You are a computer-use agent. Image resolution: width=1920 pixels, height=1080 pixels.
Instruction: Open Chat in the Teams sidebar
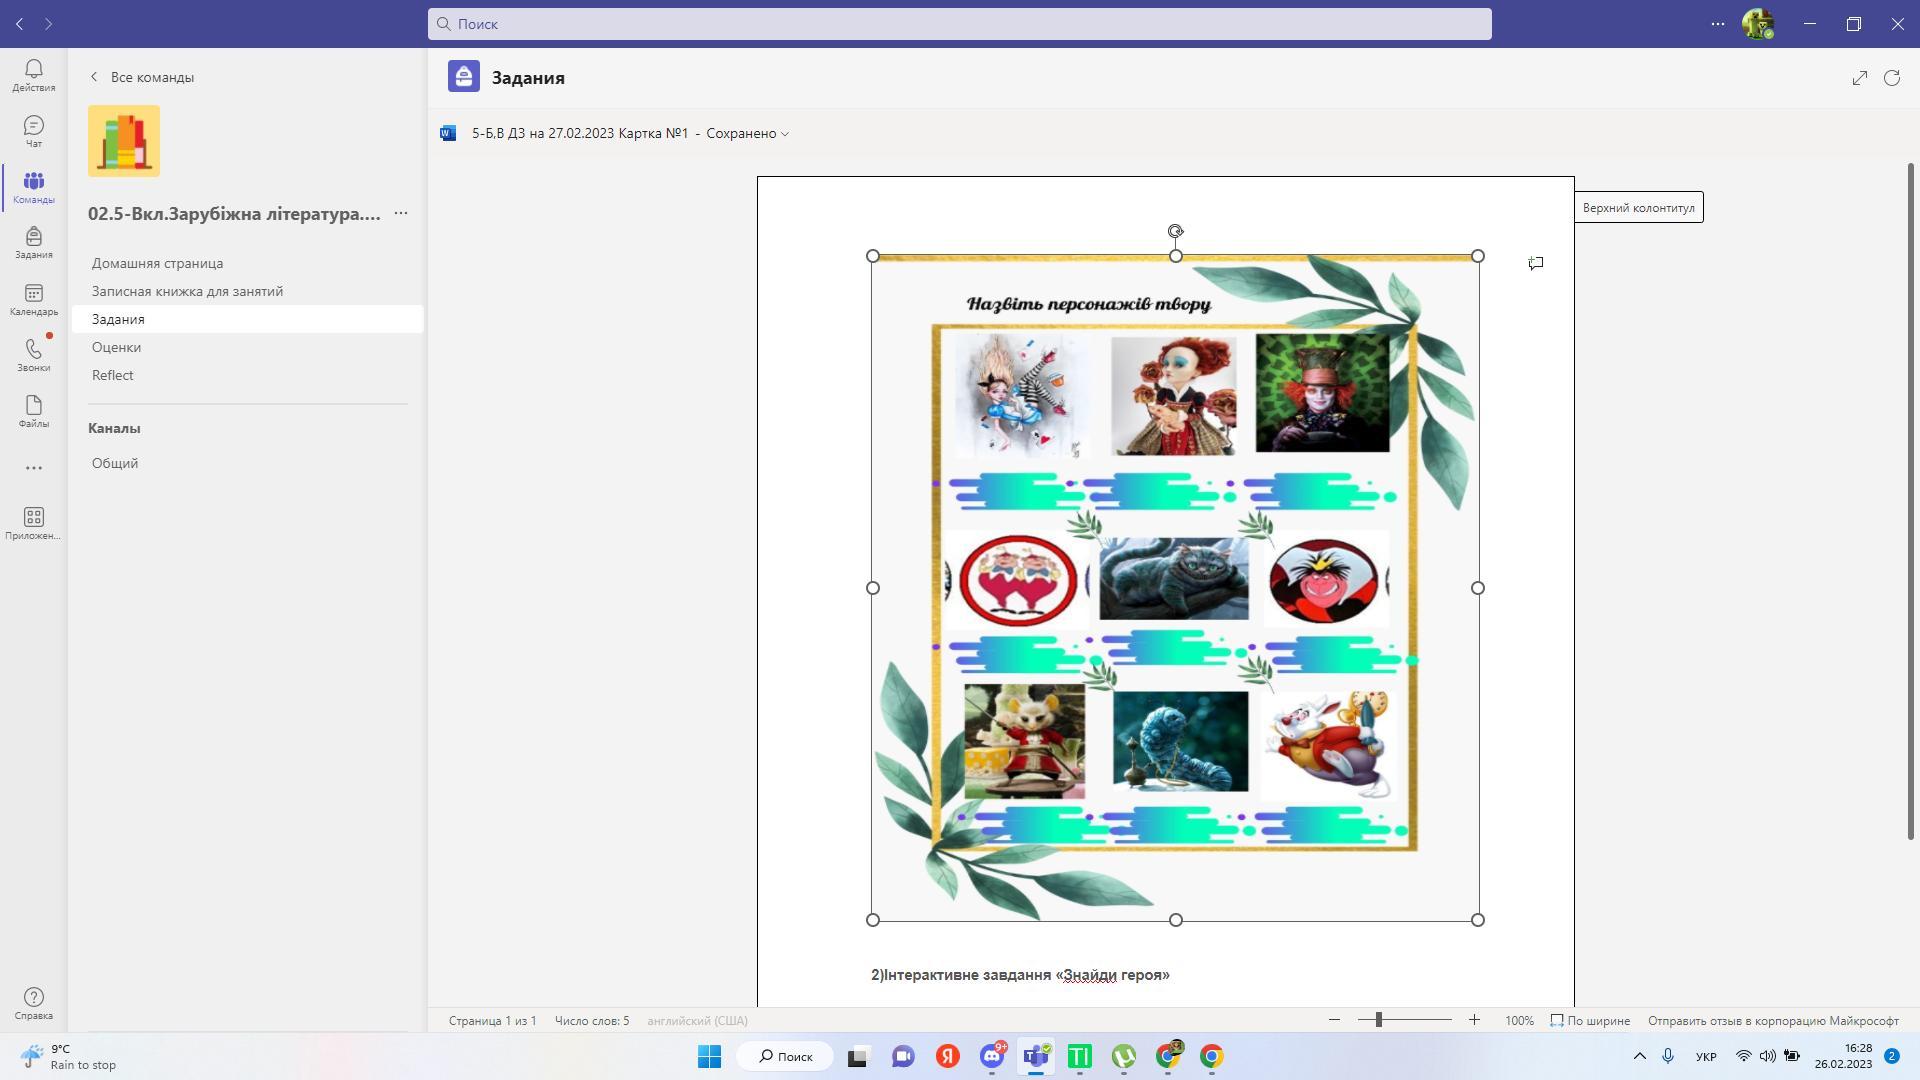tap(33, 131)
